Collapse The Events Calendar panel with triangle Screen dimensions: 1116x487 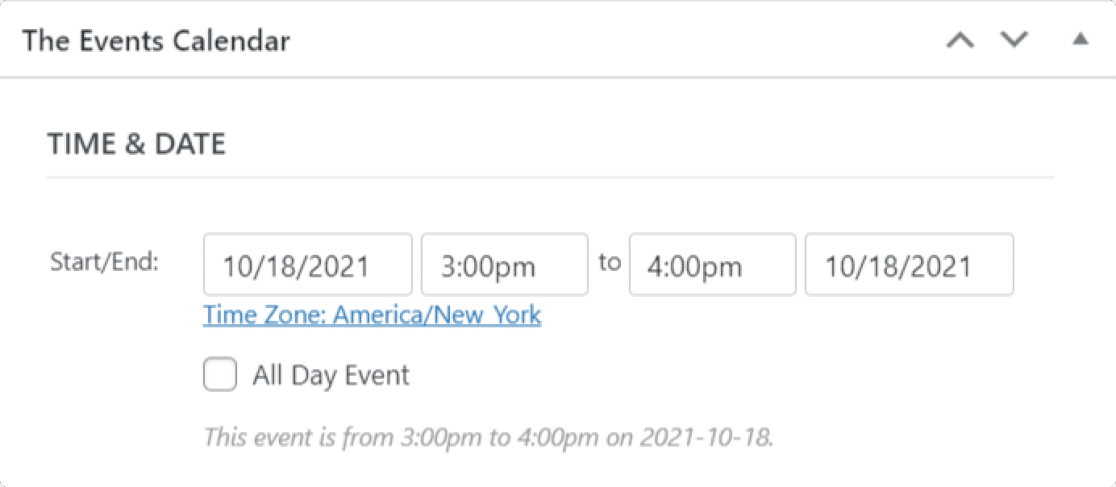tap(1079, 40)
